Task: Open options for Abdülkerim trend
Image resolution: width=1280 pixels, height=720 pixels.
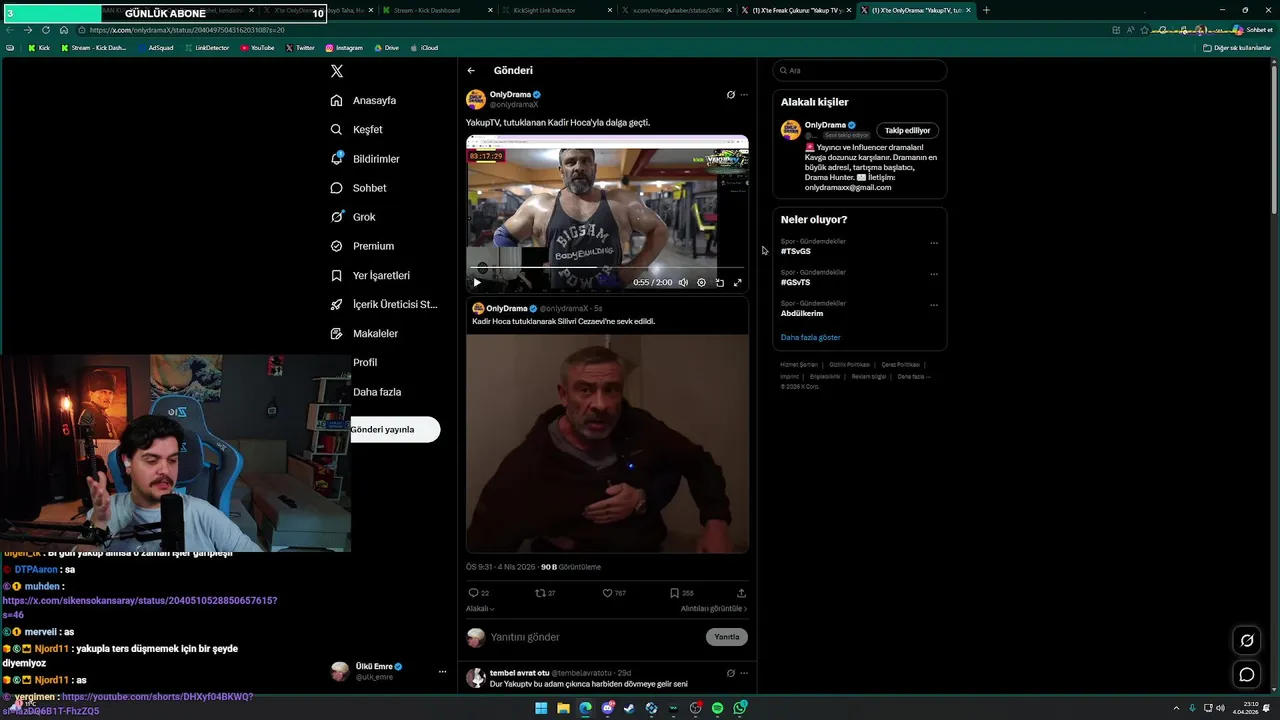Action: coord(934,305)
